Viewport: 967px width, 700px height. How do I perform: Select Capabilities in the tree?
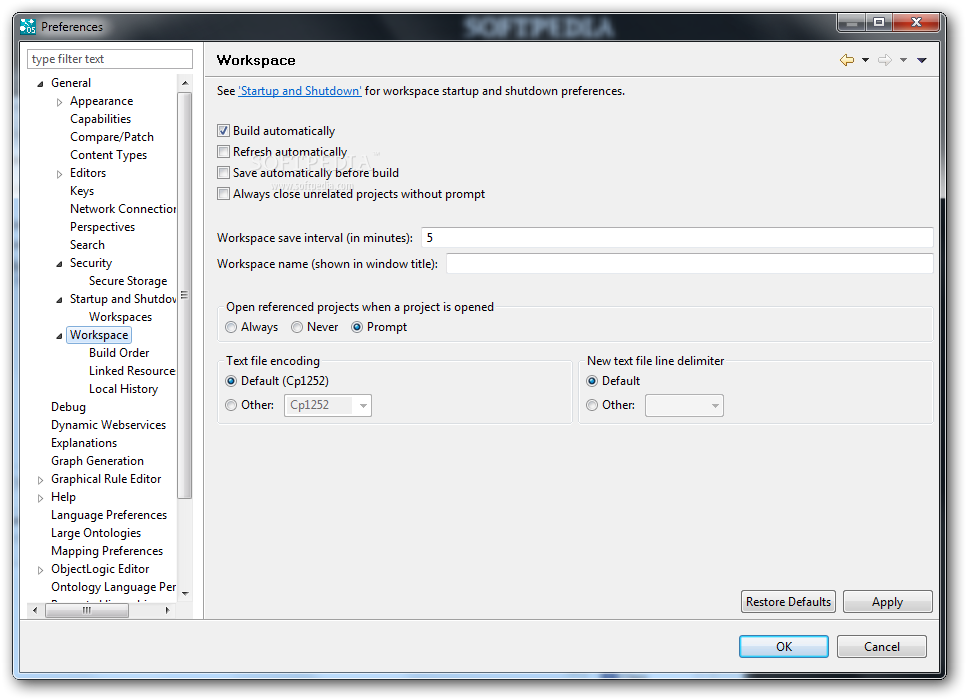point(101,119)
